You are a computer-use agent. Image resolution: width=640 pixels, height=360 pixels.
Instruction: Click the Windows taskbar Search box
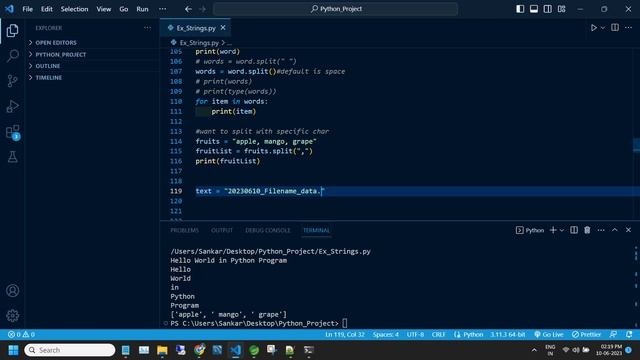pyautogui.click(x=70, y=350)
